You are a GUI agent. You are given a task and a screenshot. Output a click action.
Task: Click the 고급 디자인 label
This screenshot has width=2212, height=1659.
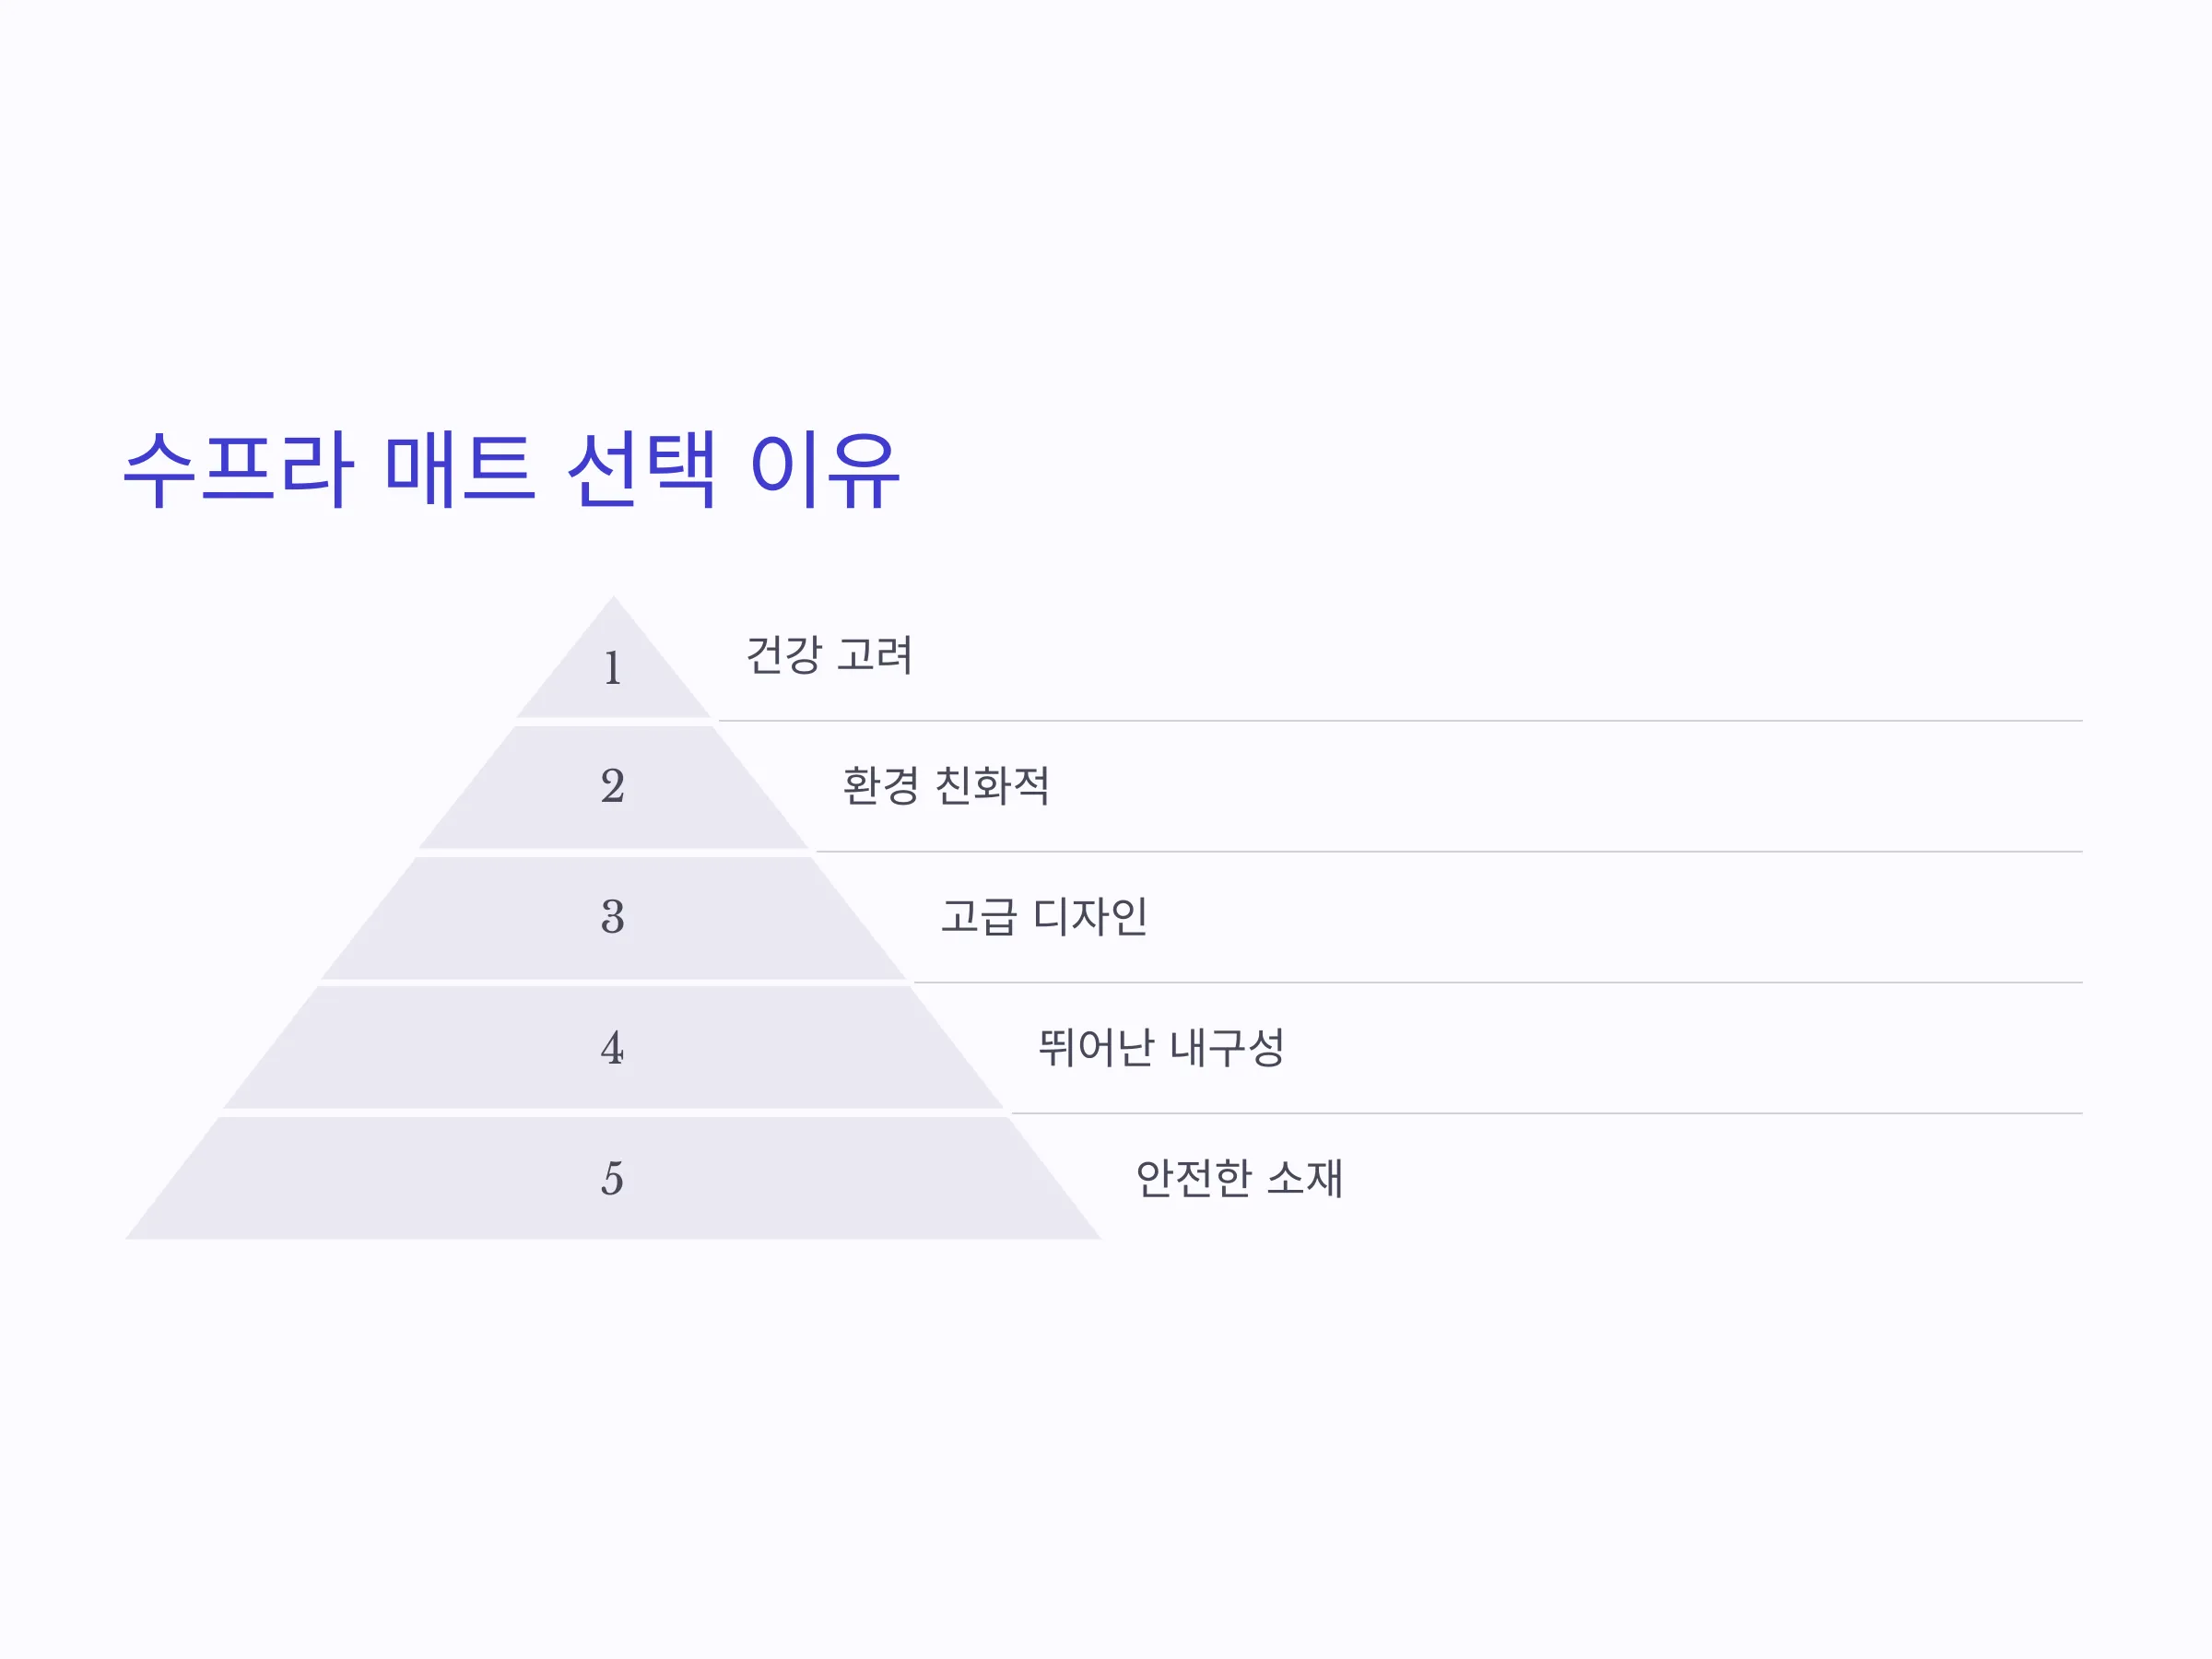[x=1044, y=917]
